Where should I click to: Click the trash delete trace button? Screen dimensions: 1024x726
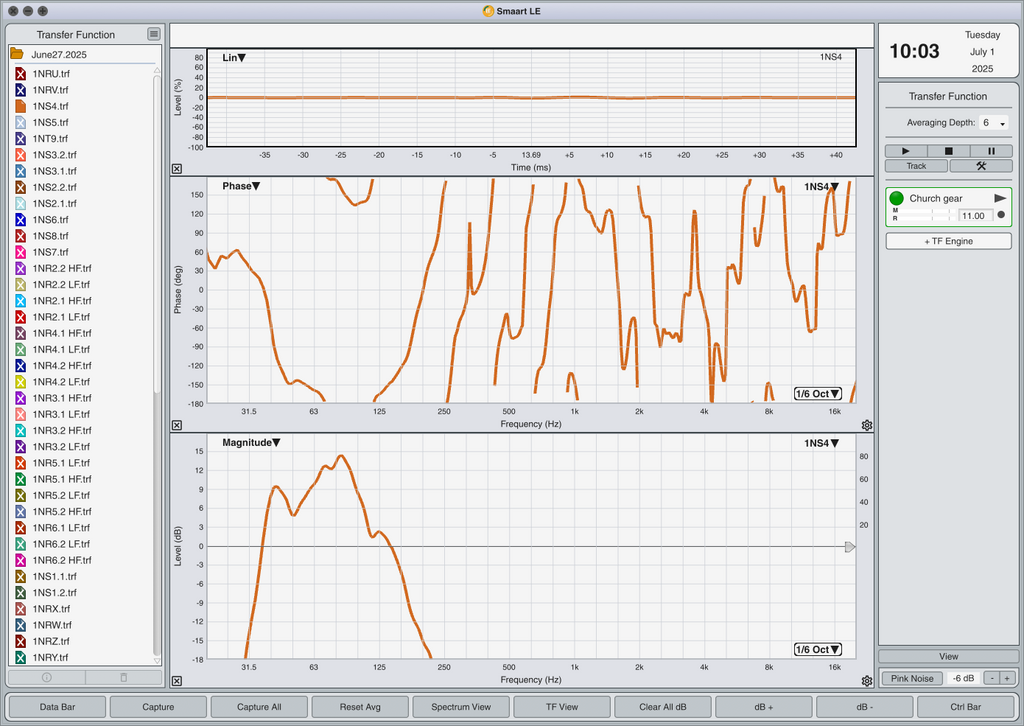pos(123,678)
